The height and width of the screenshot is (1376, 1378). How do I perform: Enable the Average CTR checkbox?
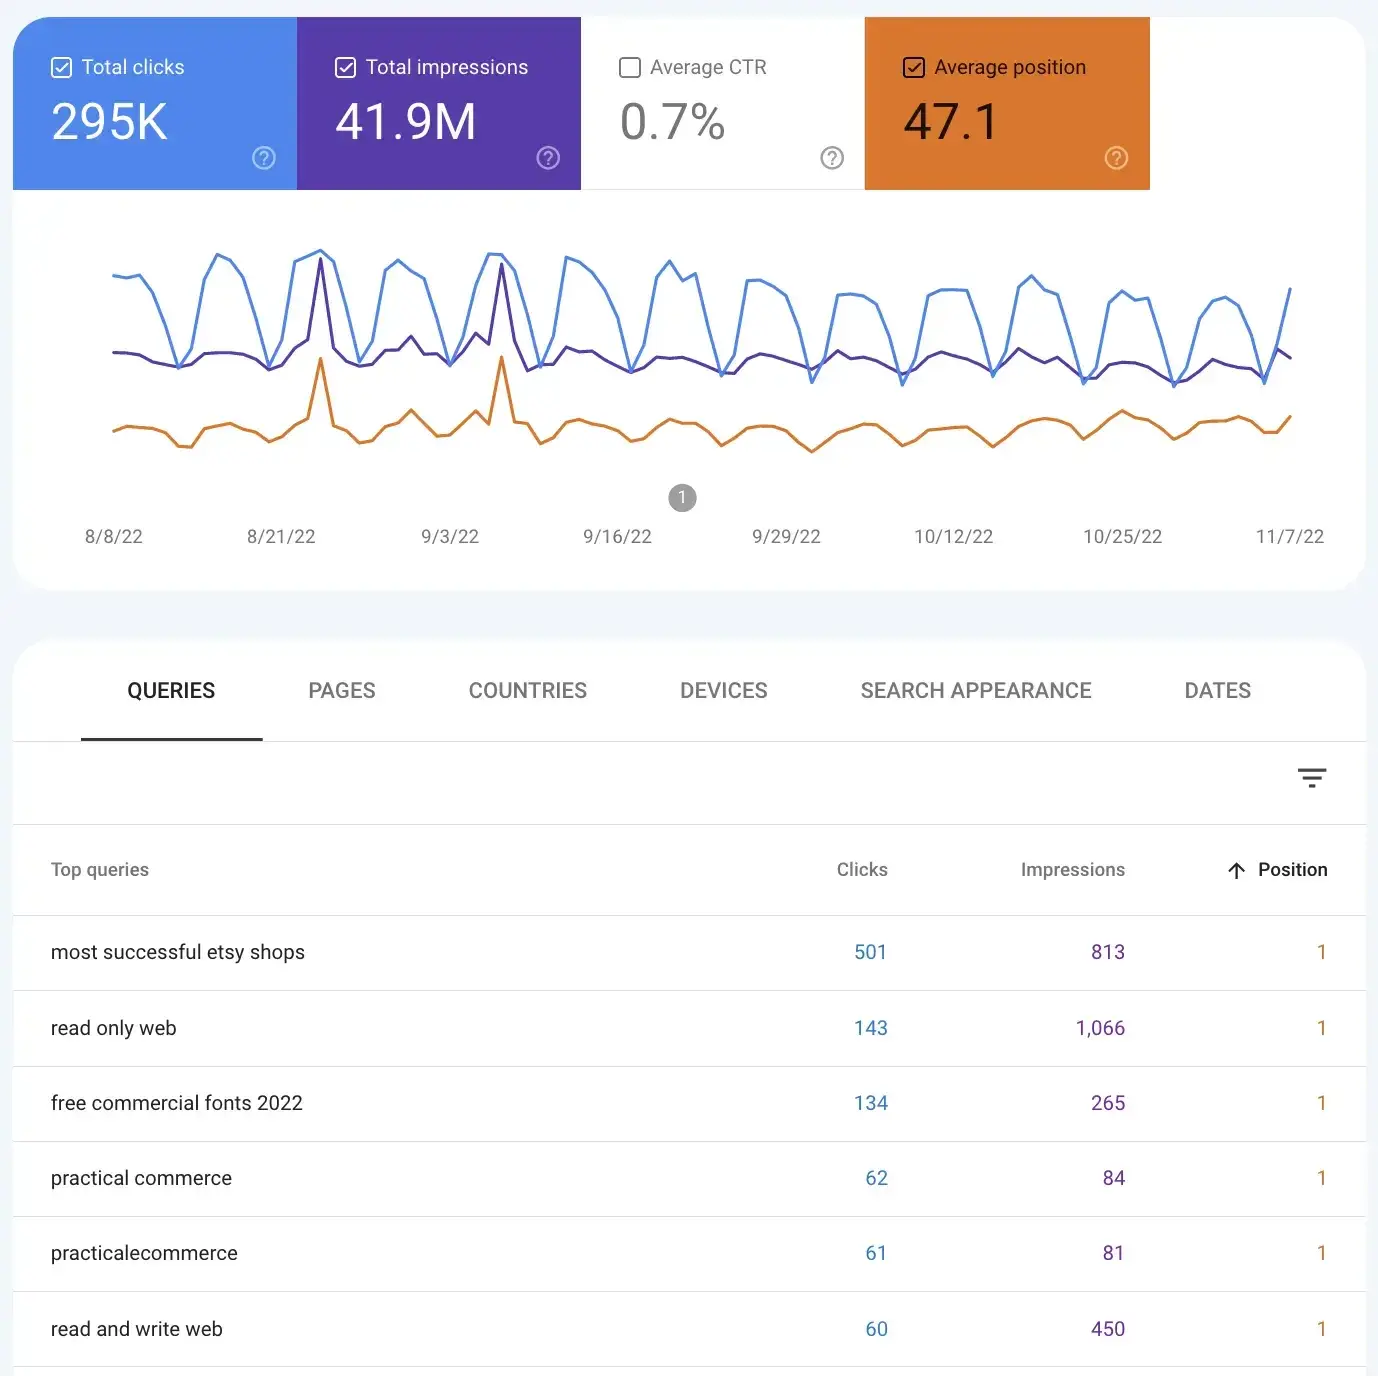(629, 67)
